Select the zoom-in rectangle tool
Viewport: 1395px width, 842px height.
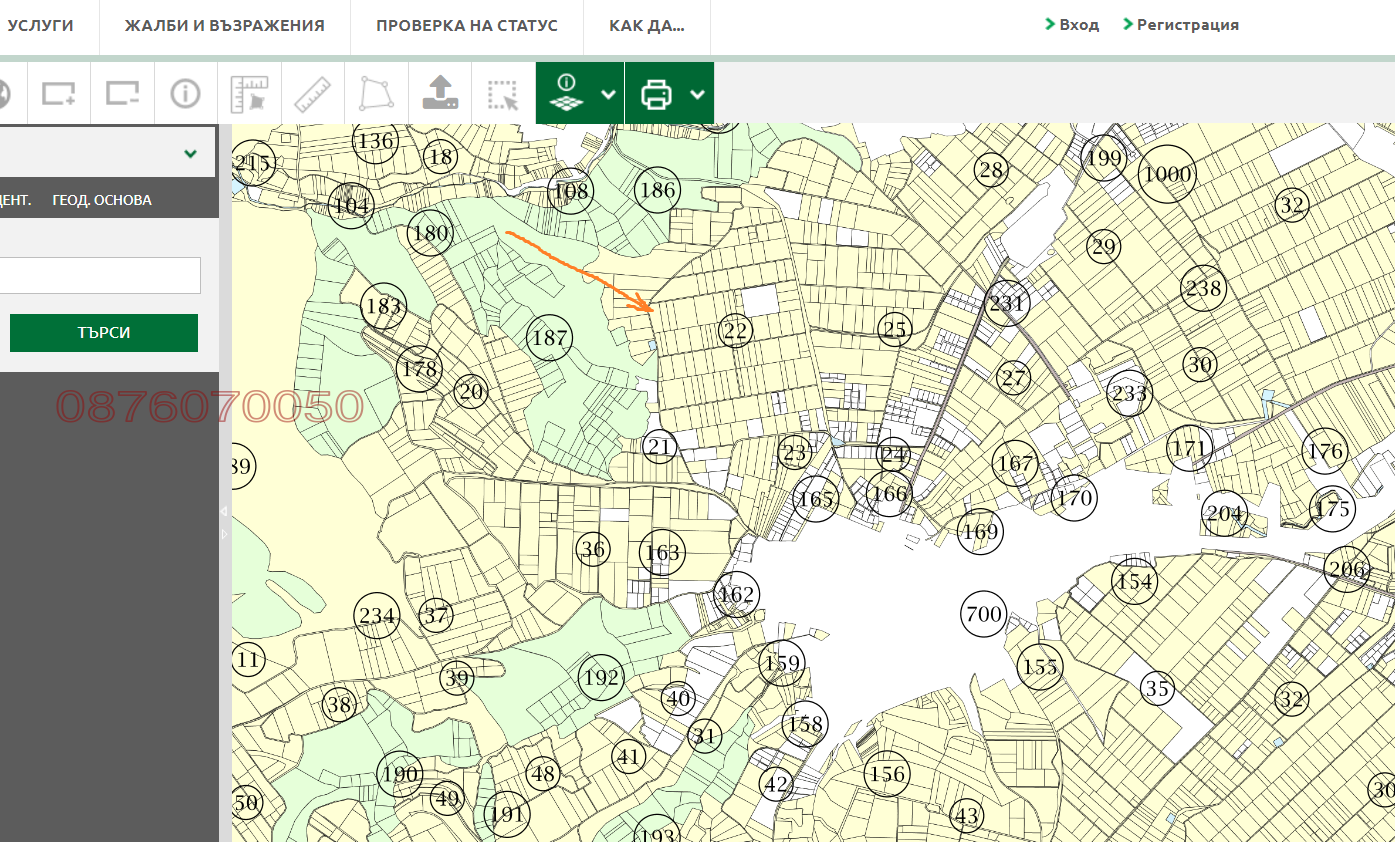click(x=59, y=93)
